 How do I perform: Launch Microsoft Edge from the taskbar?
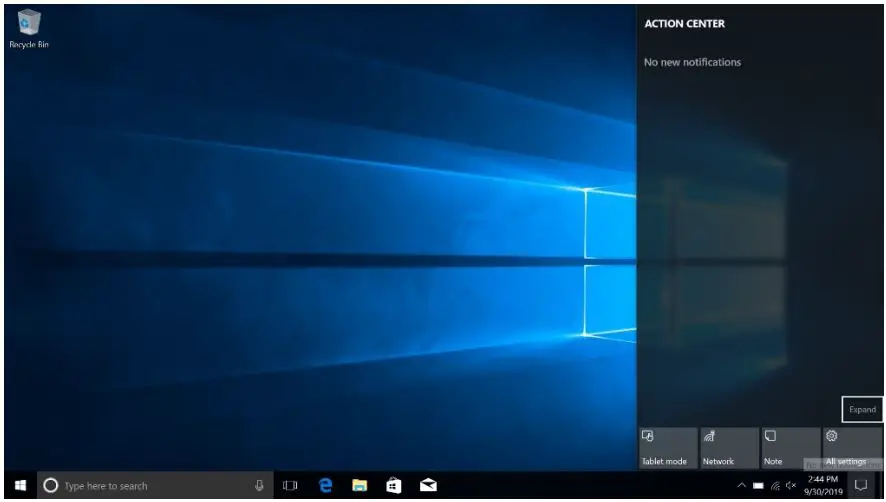pos(325,485)
